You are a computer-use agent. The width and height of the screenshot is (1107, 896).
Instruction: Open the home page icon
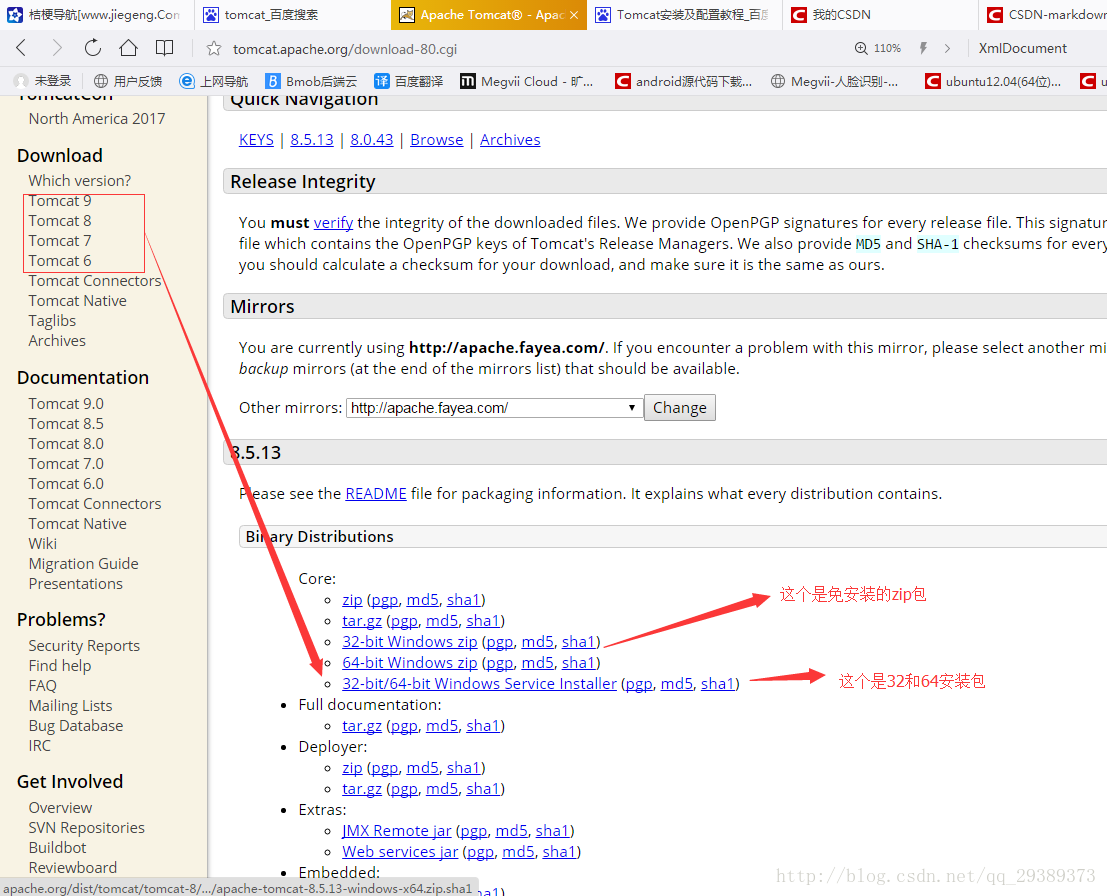pyautogui.click(x=128, y=48)
